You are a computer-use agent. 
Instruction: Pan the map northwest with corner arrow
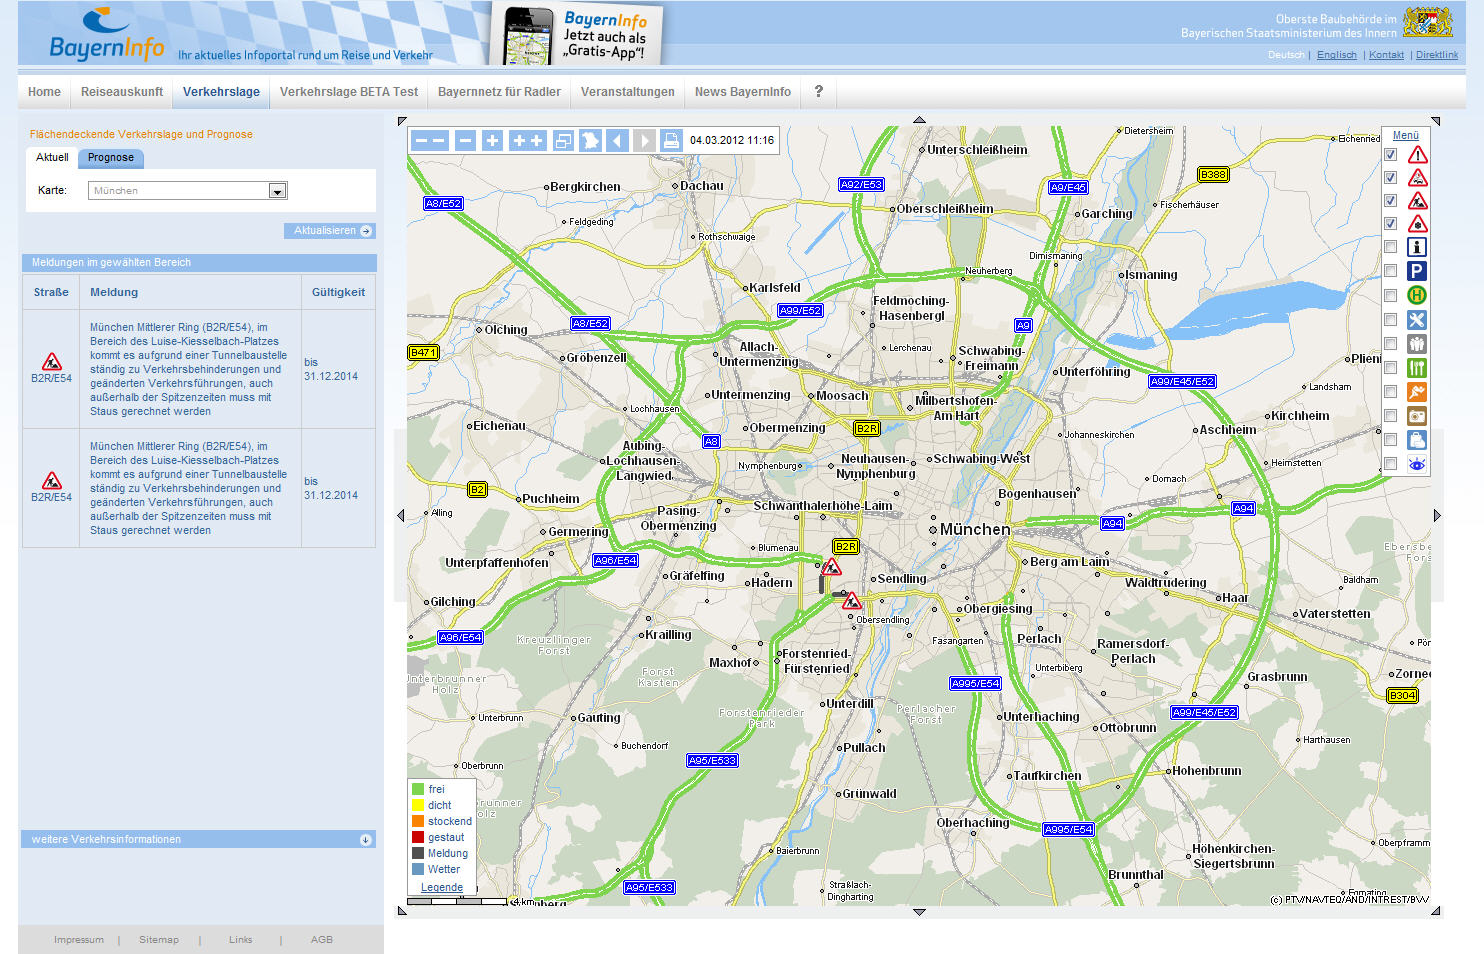tap(402, 121)
